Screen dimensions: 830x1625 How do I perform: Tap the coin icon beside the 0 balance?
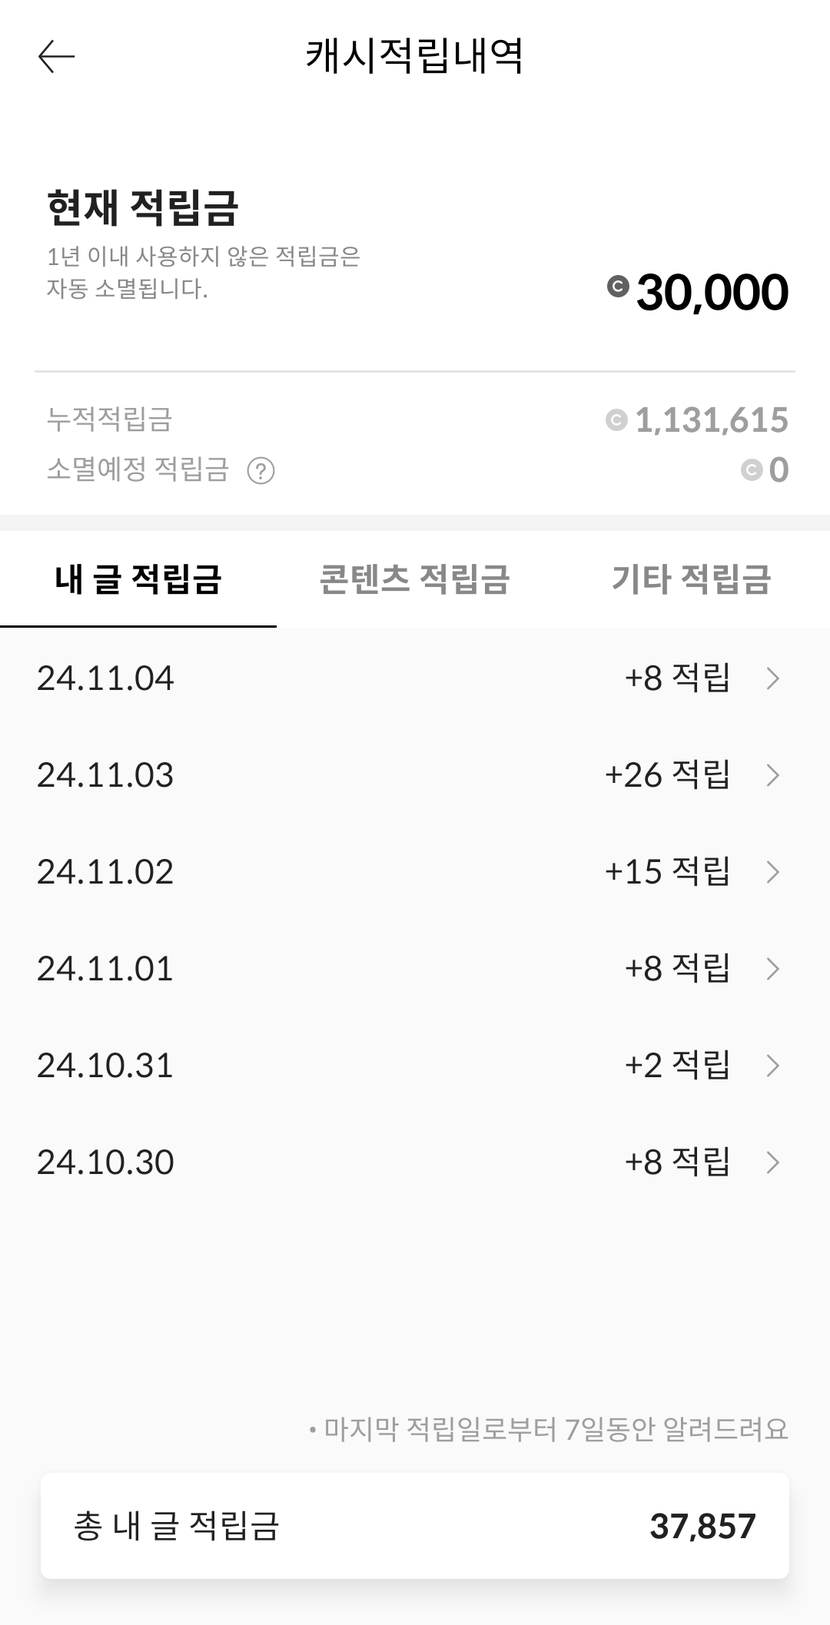pos(751,470)
